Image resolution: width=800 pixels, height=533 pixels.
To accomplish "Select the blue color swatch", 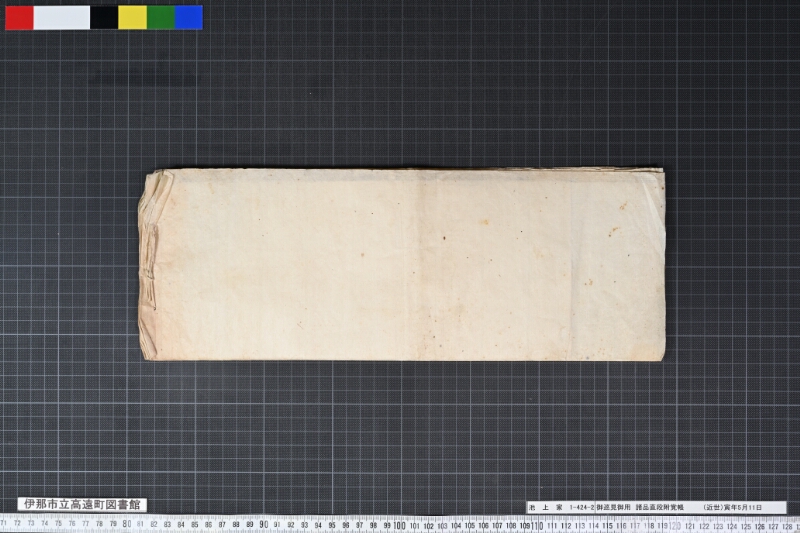I will click(x=189, y=17).
